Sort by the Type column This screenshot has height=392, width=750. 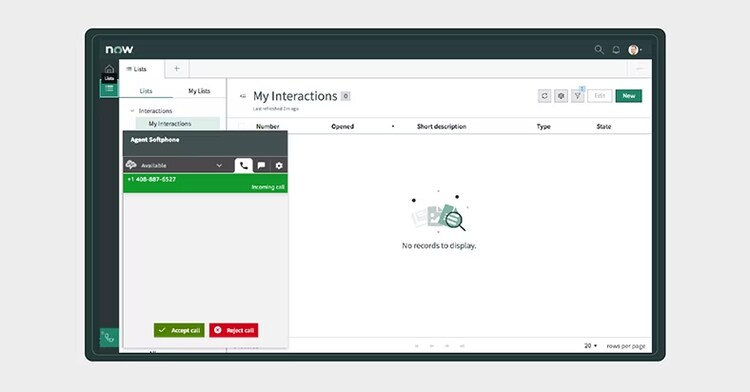point(543,127)
